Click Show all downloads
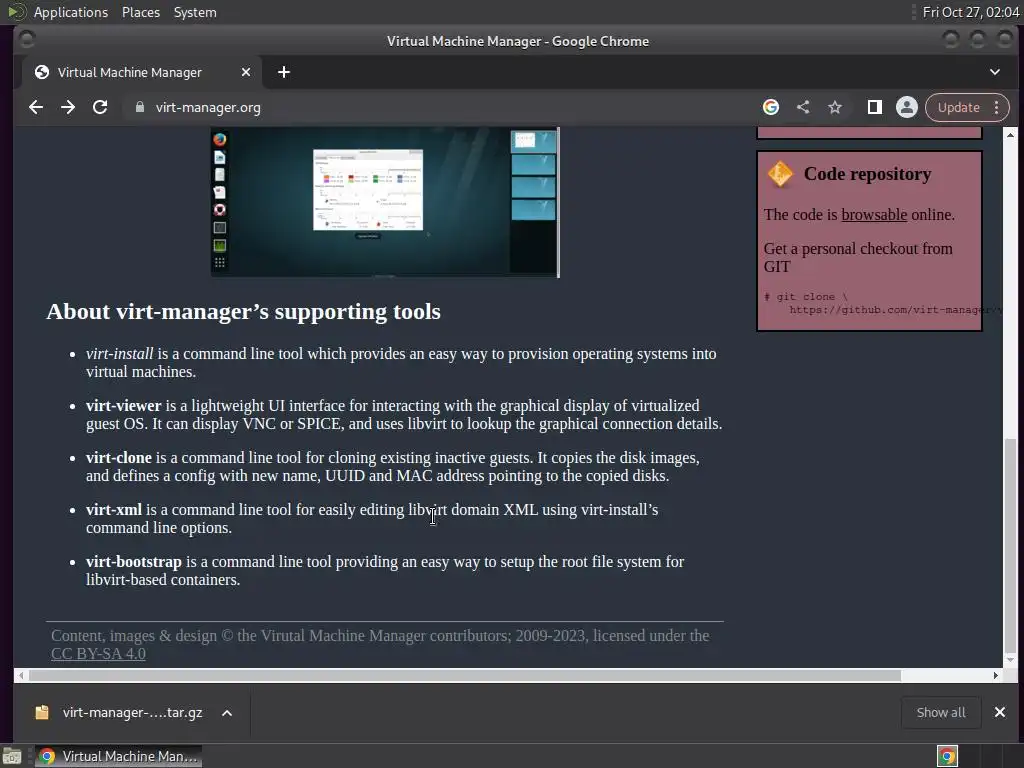 click(x=940, y=712)
